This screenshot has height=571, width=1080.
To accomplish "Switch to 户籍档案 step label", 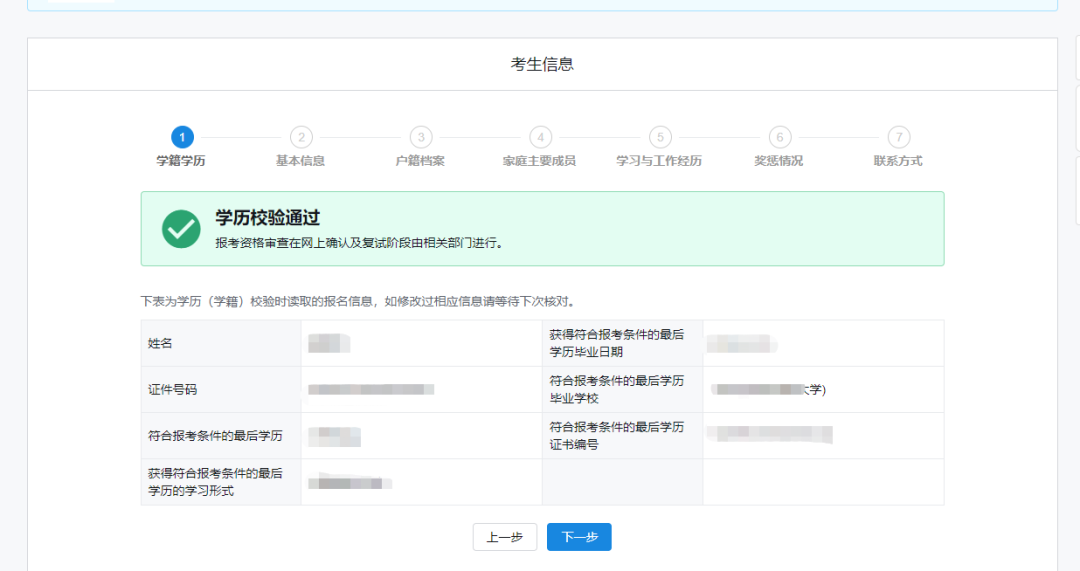I will [x=420, y=161].
